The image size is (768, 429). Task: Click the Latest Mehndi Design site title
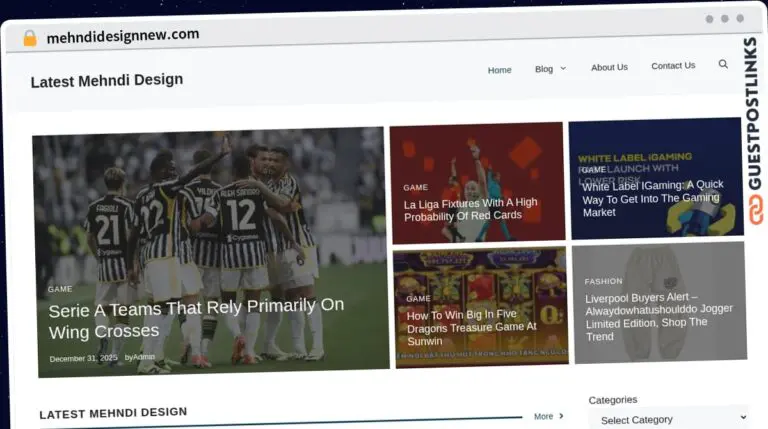107,80
